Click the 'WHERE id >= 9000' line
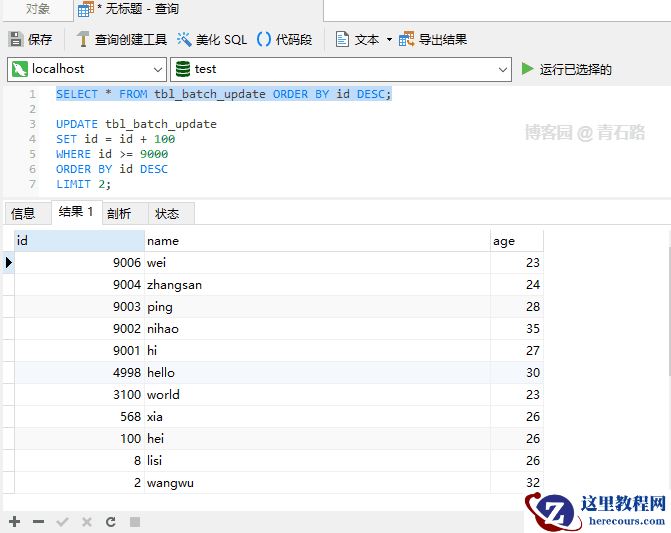The height and width of the screenshot is (533, 671). (x=112, y=154)
